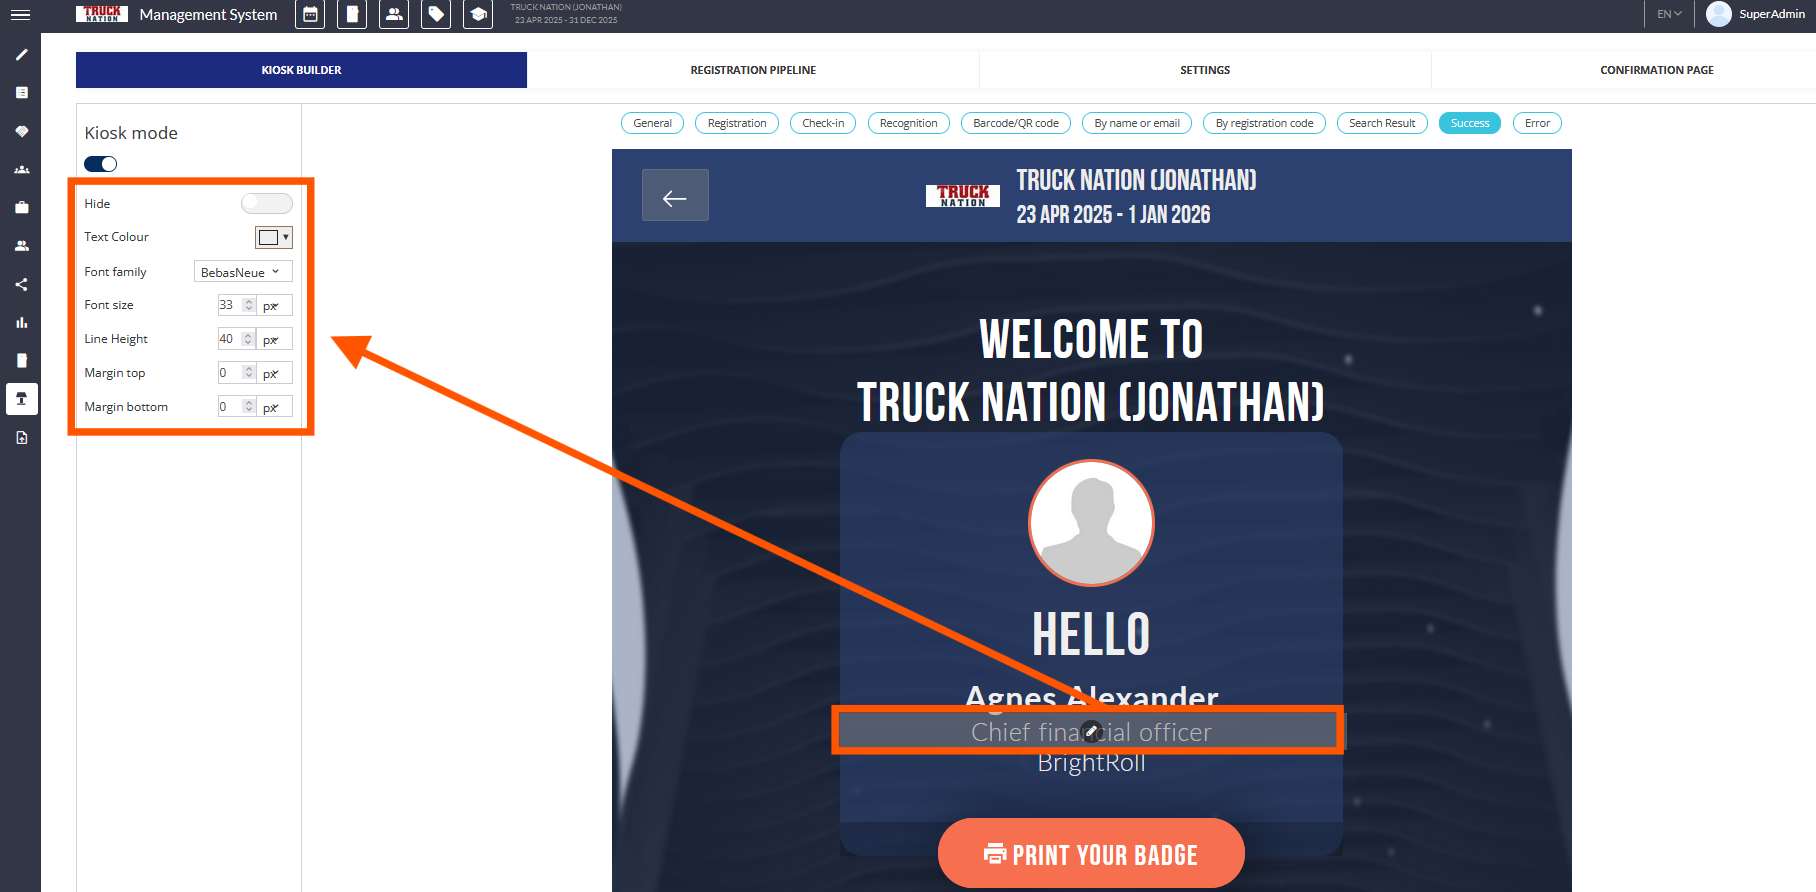Switch to the Registration Pipeline tab
This screenshot has width=1816, height=892.
753,70
